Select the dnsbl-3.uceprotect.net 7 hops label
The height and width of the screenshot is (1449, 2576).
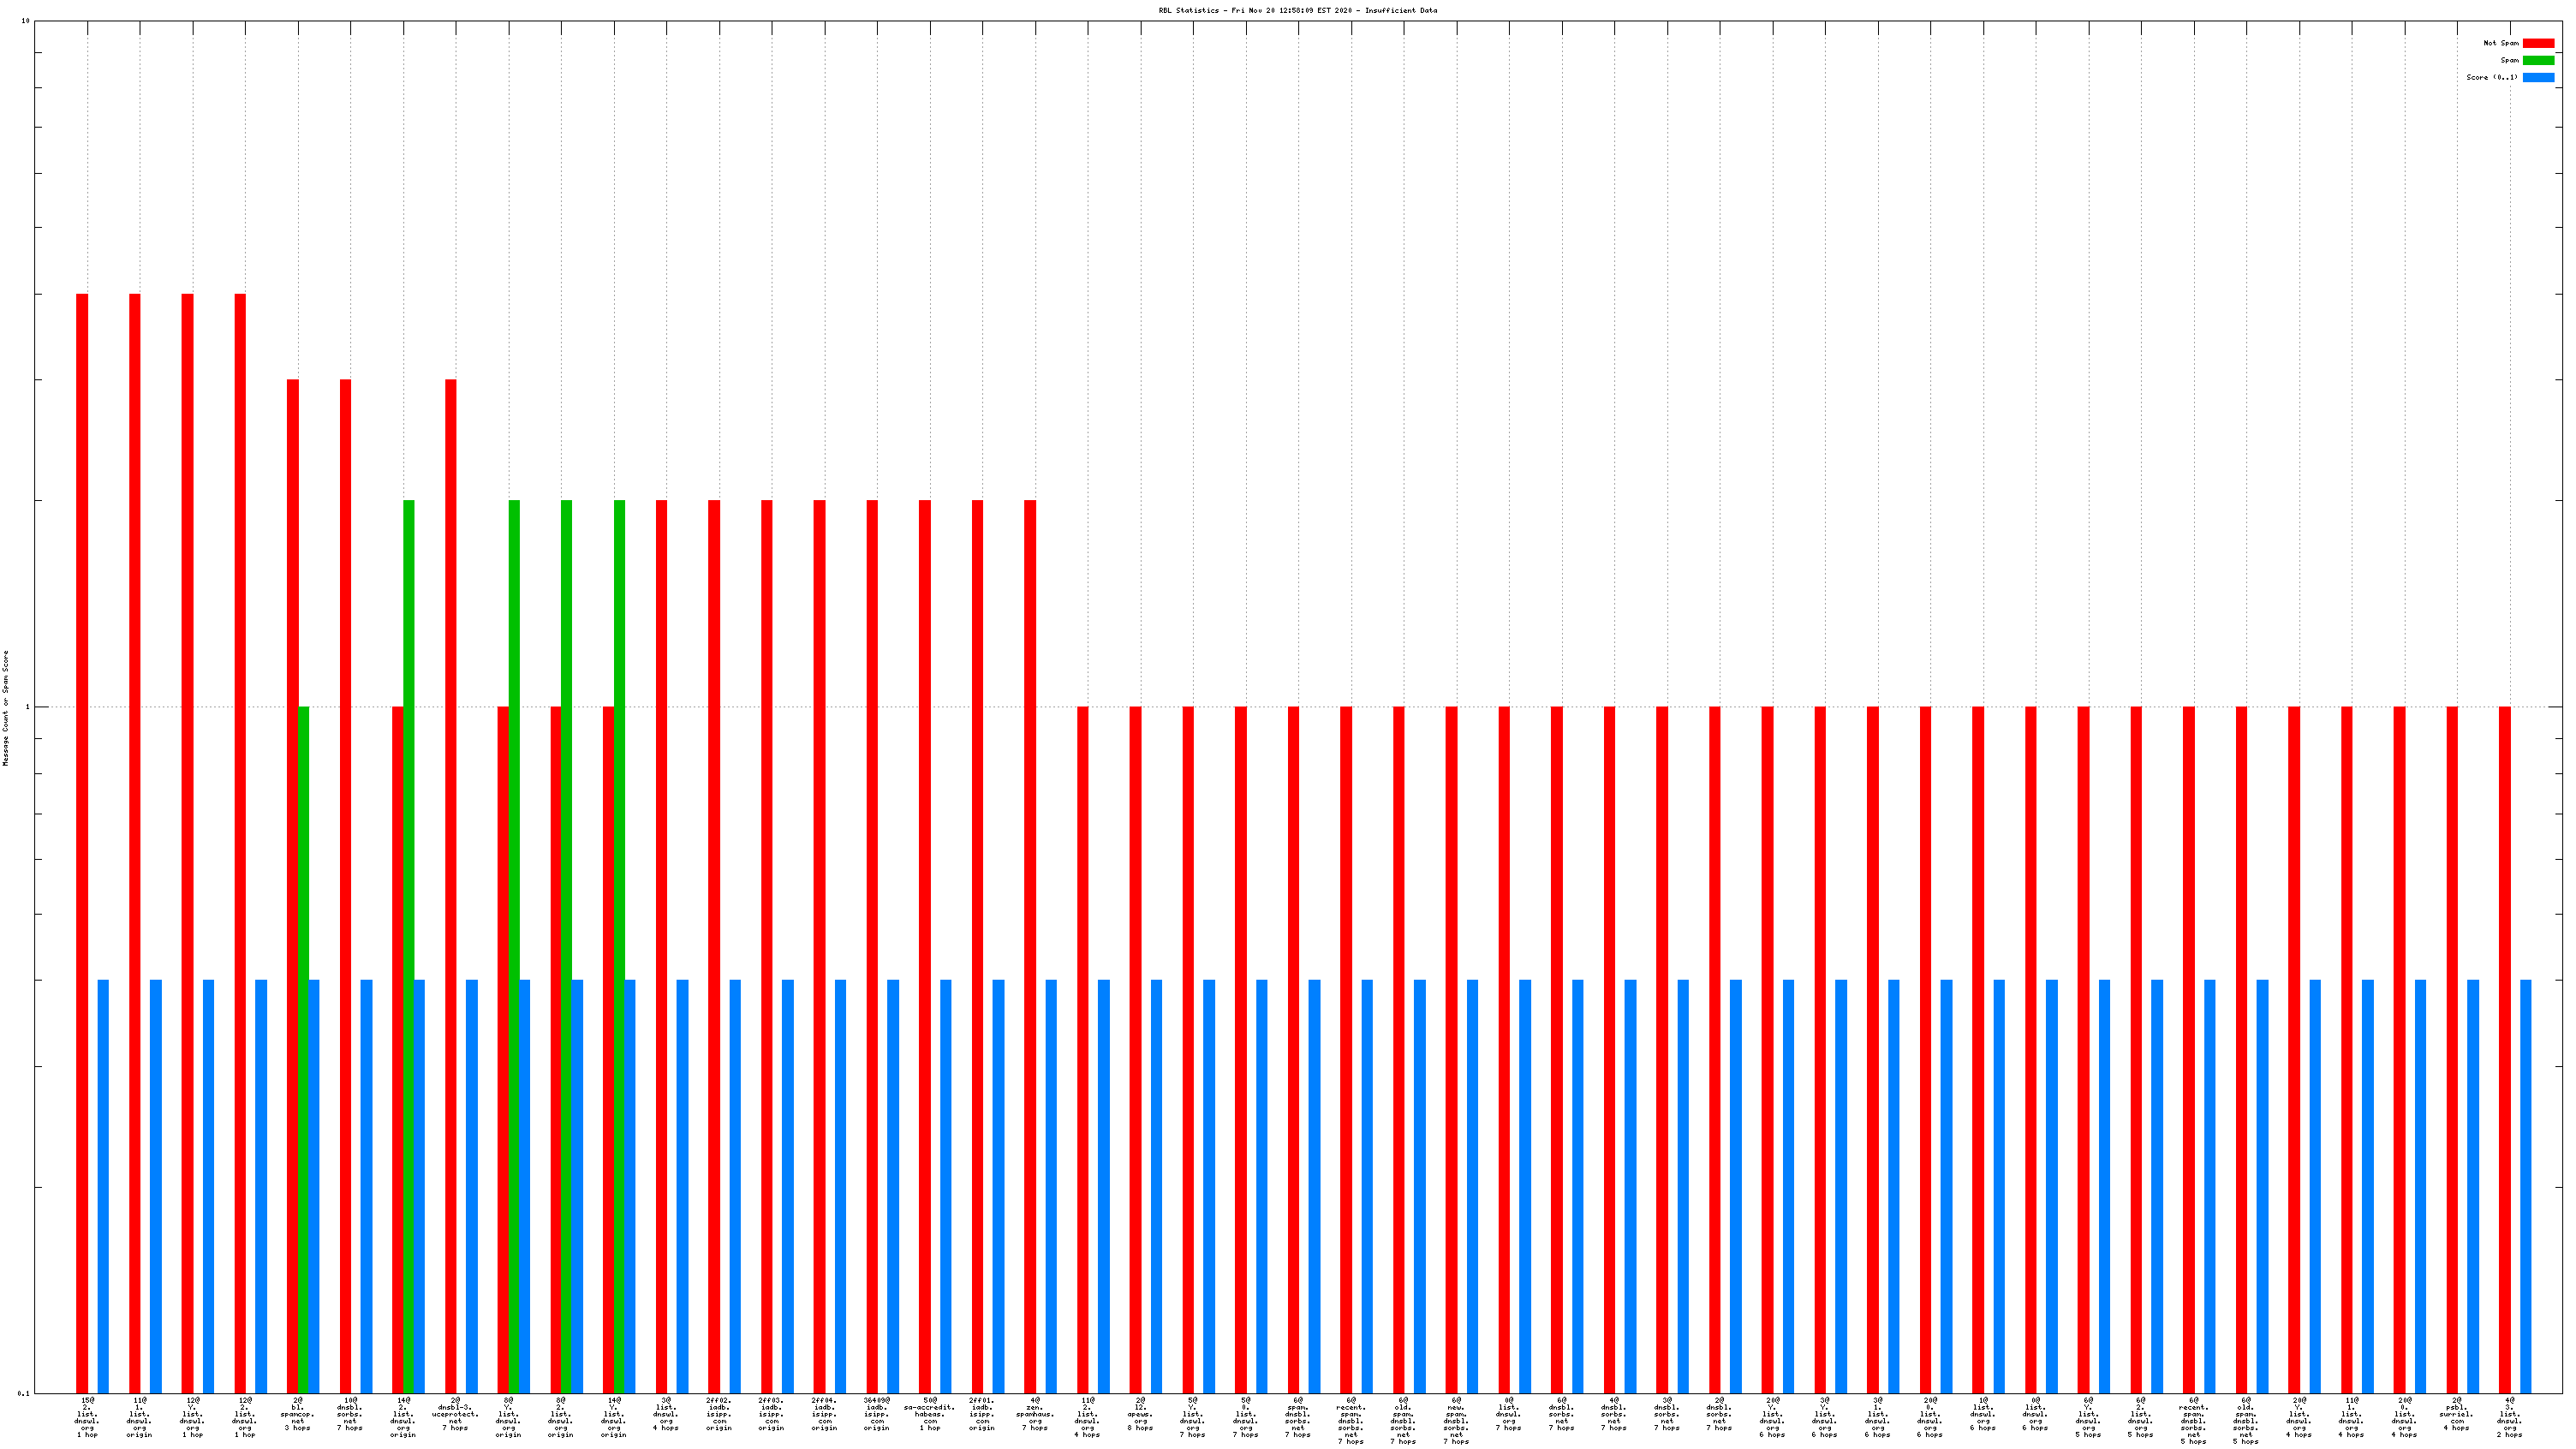pyautogui.click(x=455, y=1413)
